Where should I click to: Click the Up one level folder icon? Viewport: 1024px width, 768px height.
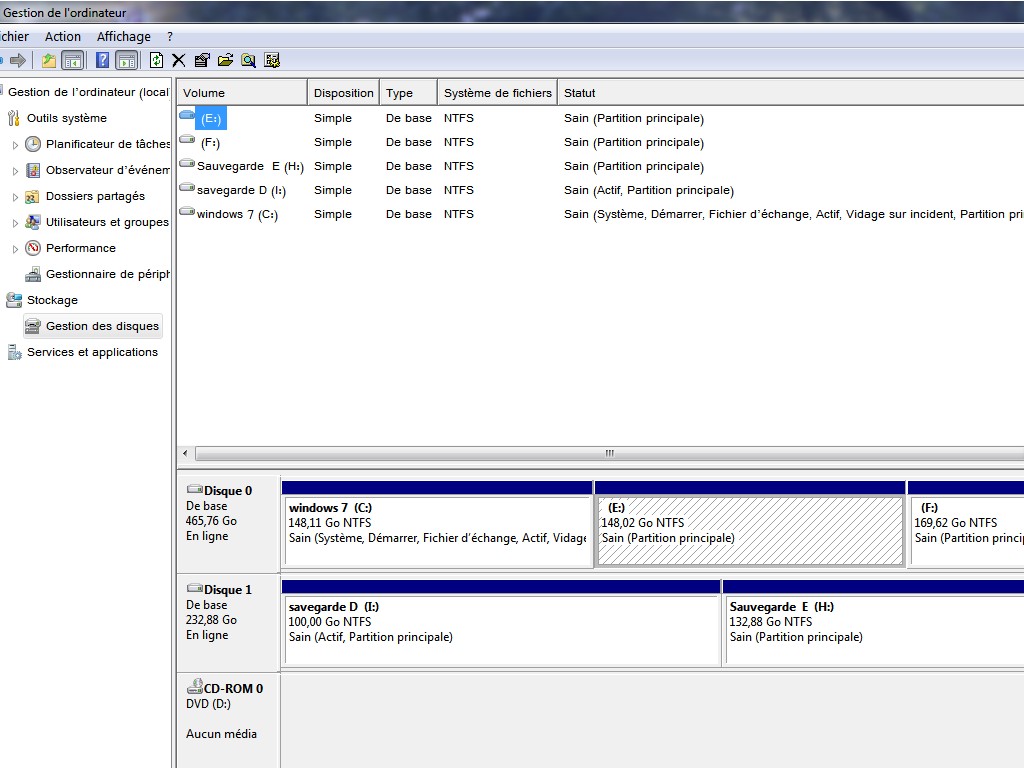(49, 60)
